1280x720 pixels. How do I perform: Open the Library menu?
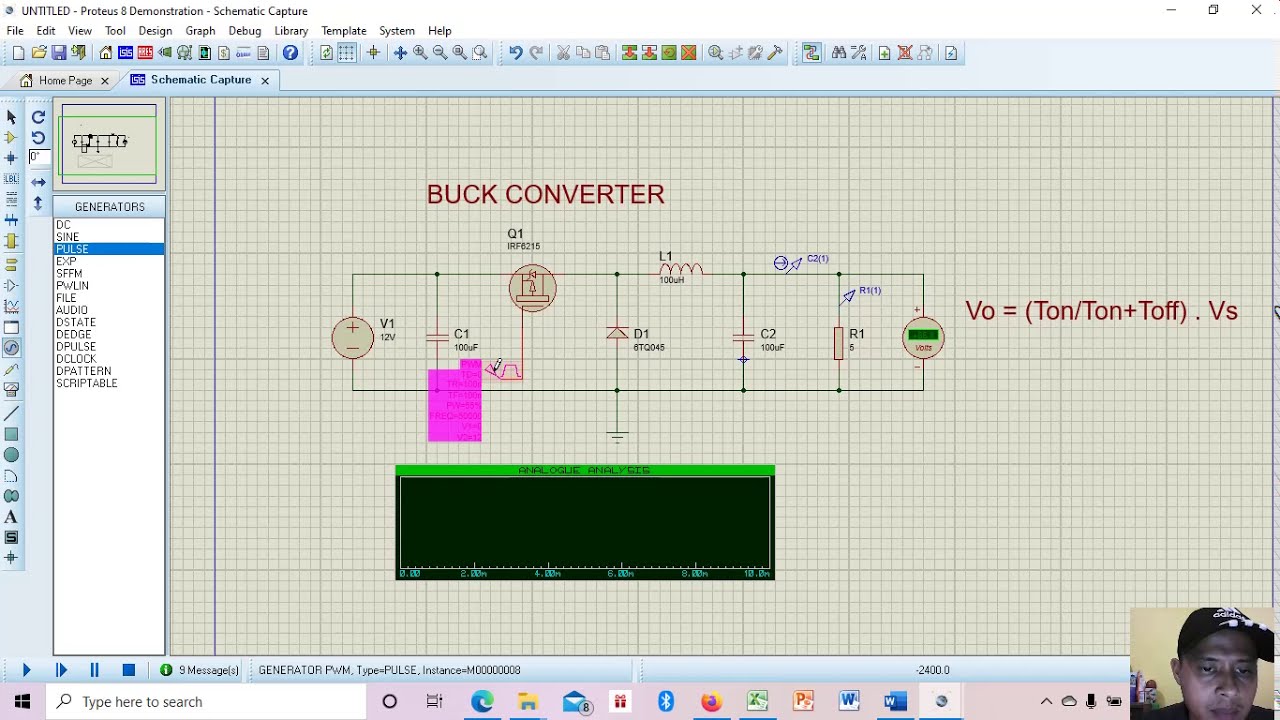click(291, 31)
